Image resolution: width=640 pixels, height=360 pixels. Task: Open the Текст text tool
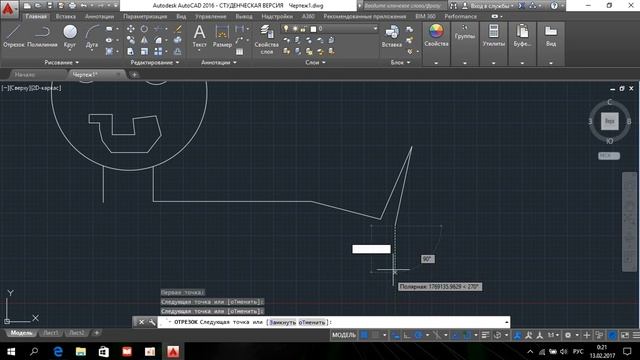tap(199, 36)
